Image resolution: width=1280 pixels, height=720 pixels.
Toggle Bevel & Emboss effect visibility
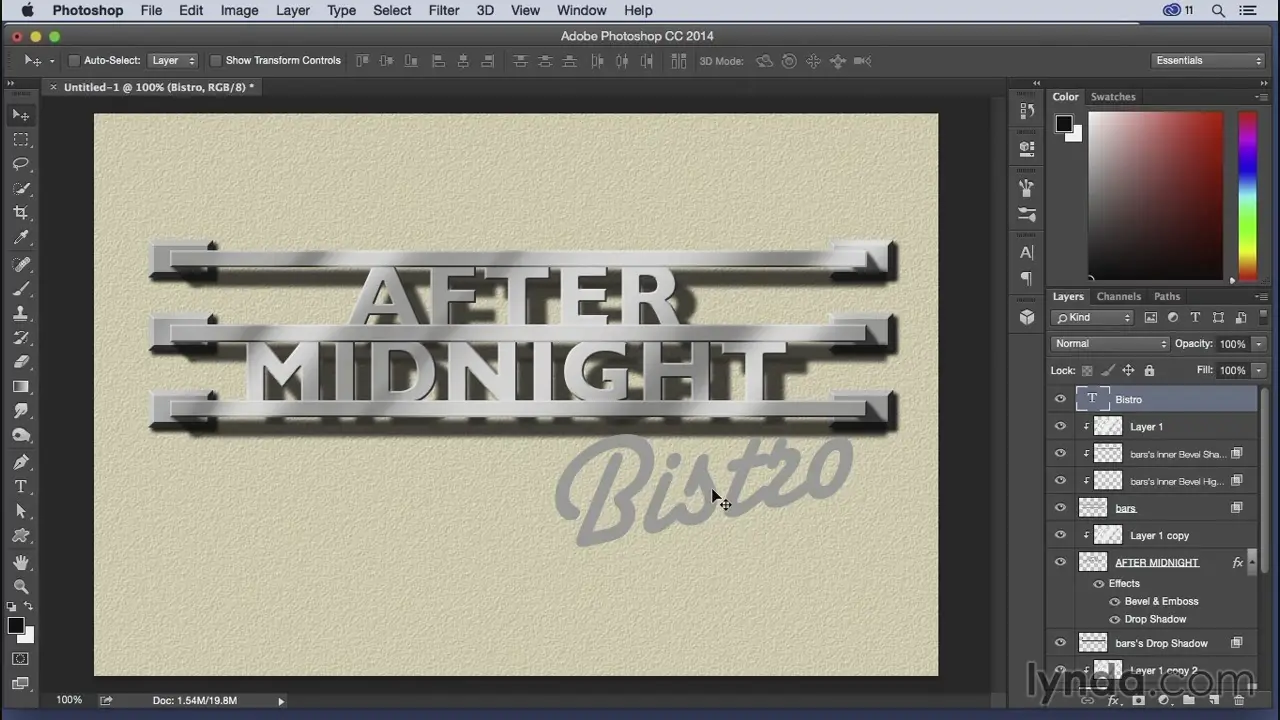(1114, 602)
